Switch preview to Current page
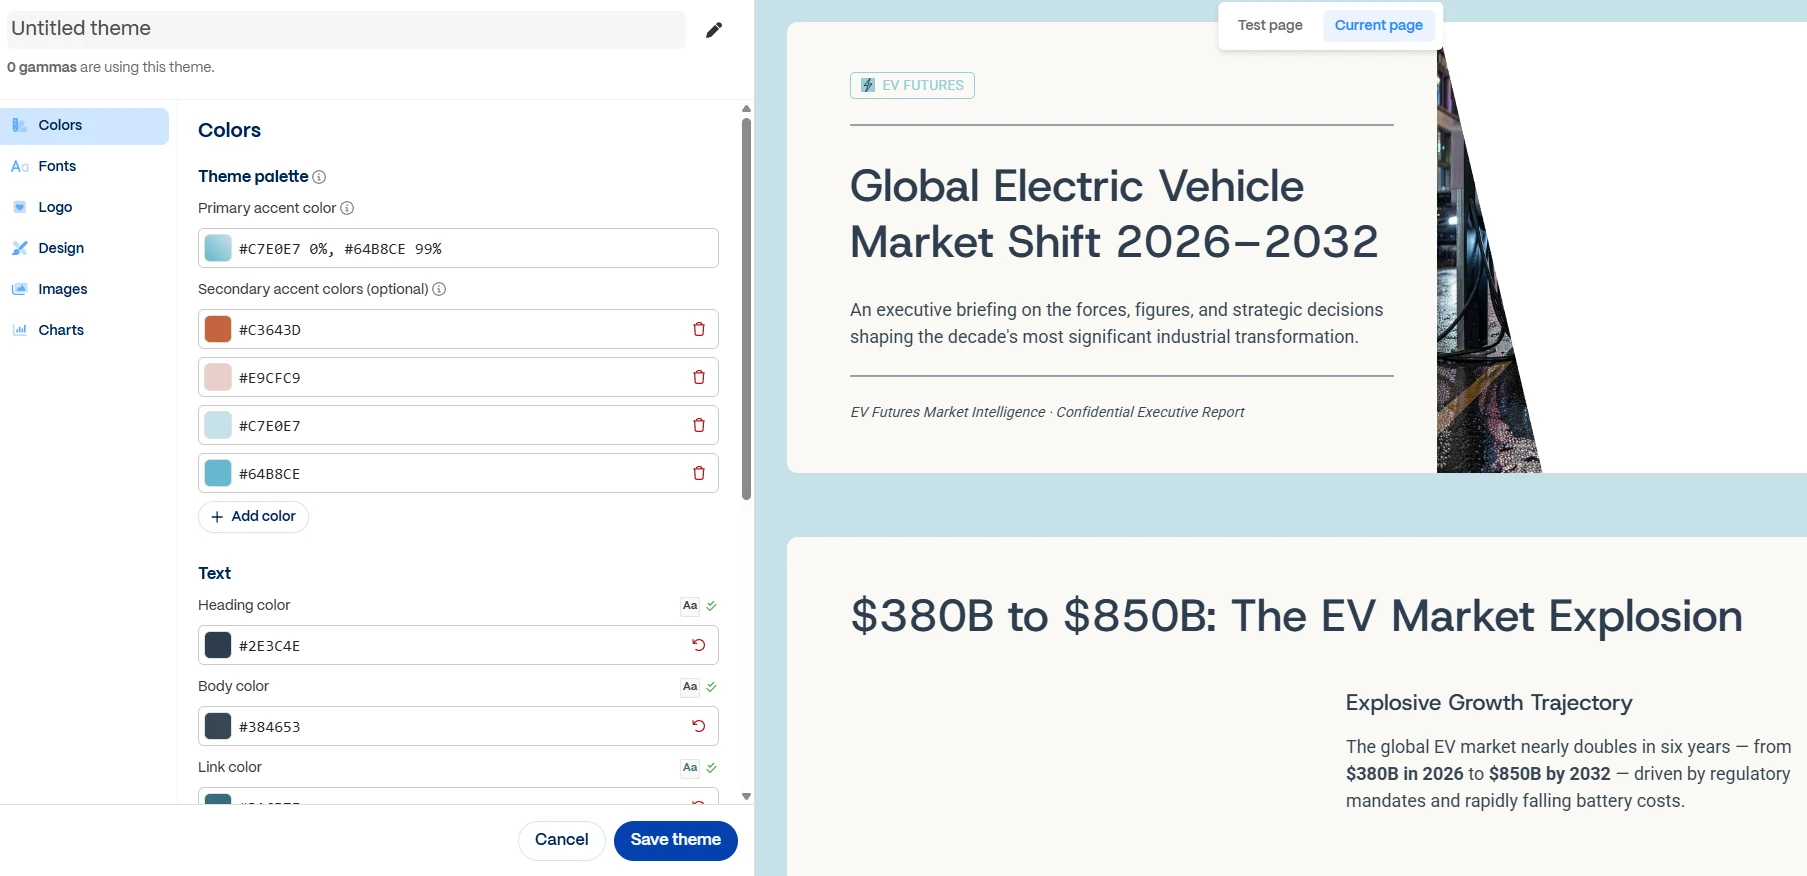The width and height of the screenshot is (1807, 876). click(1378, 25)
